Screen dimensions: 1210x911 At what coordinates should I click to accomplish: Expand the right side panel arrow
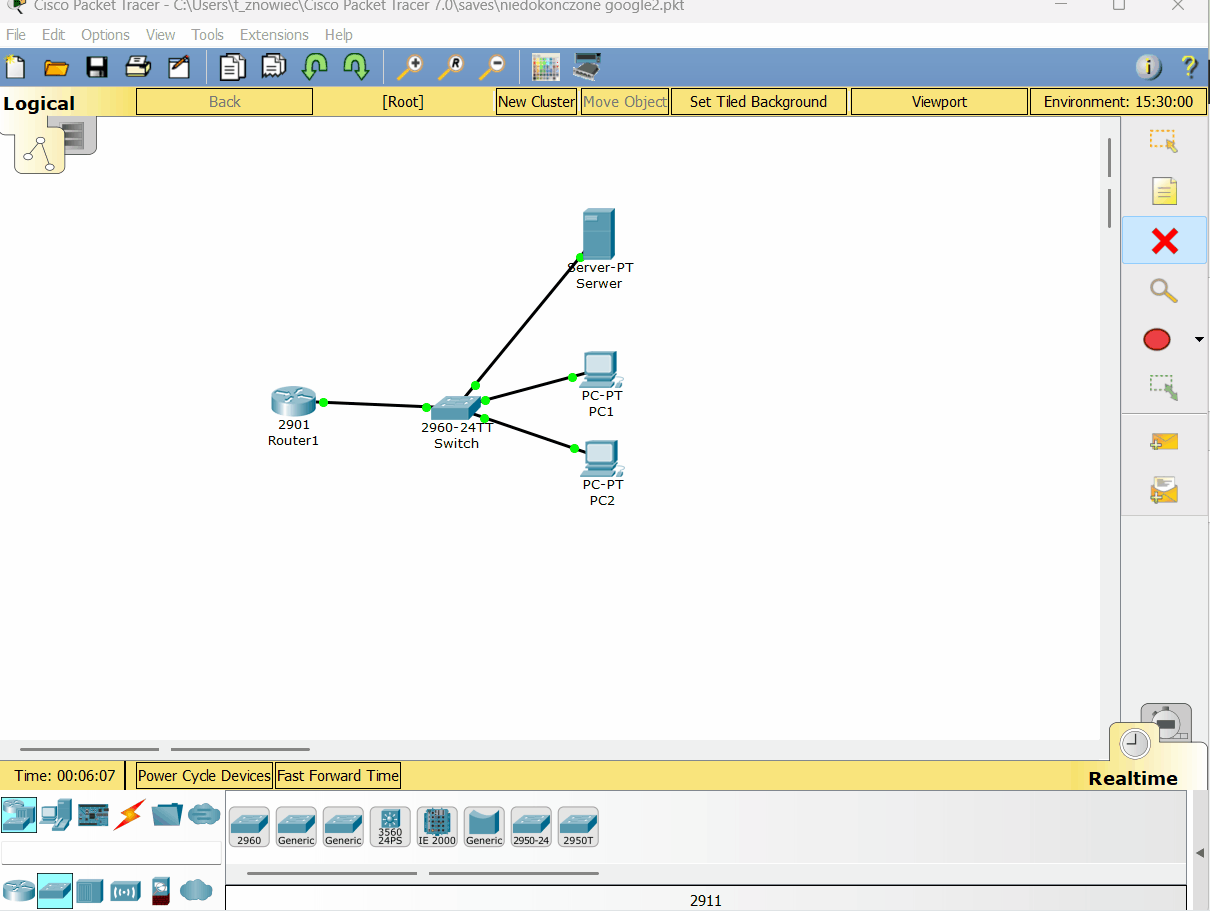(x=1200, y=853)
